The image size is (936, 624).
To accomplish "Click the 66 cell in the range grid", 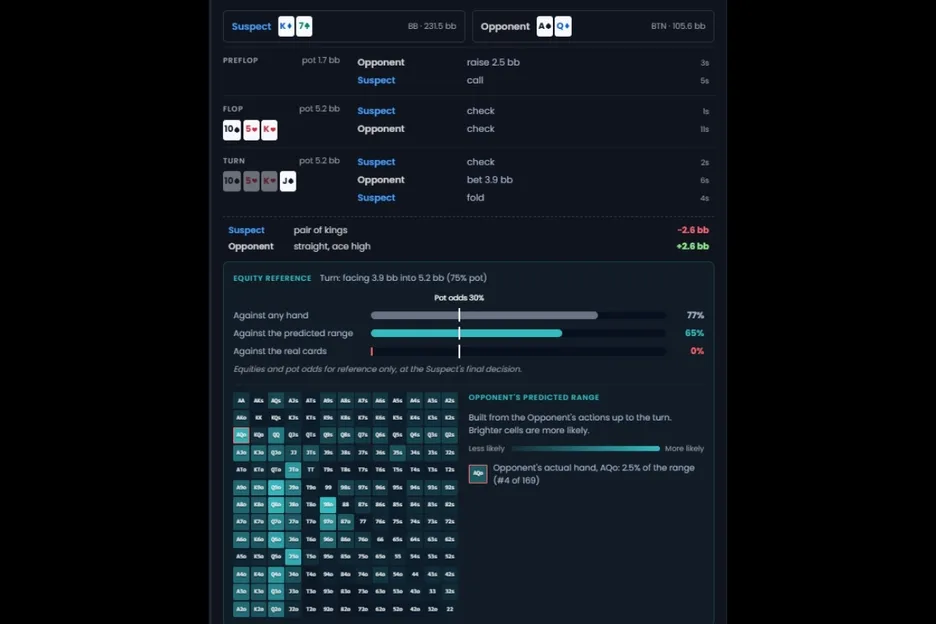I will click(x=380, y=539).
